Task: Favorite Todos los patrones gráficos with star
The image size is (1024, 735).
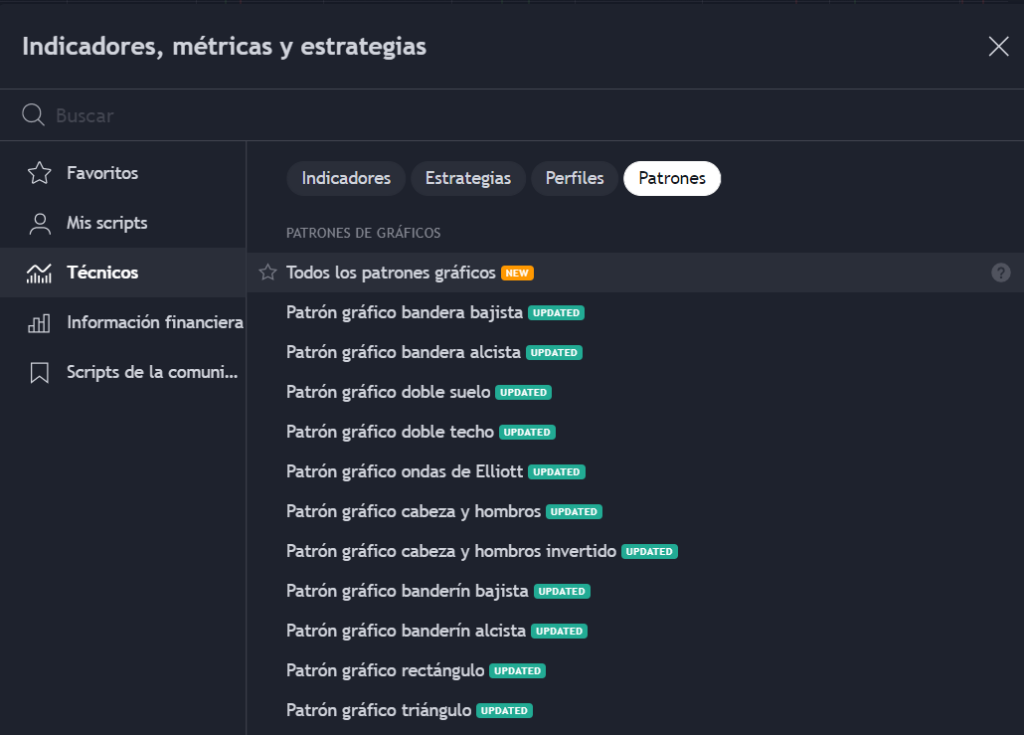Action: (x=267, y=272)
